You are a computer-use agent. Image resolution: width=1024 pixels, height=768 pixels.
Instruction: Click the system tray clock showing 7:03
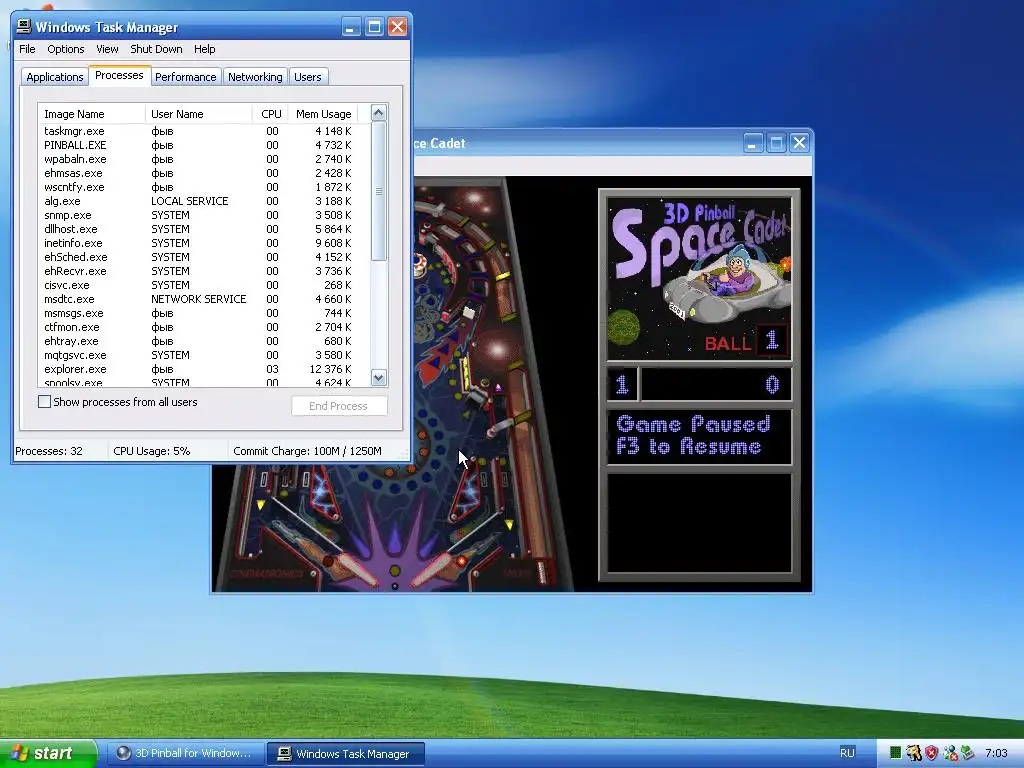point(996,753)
